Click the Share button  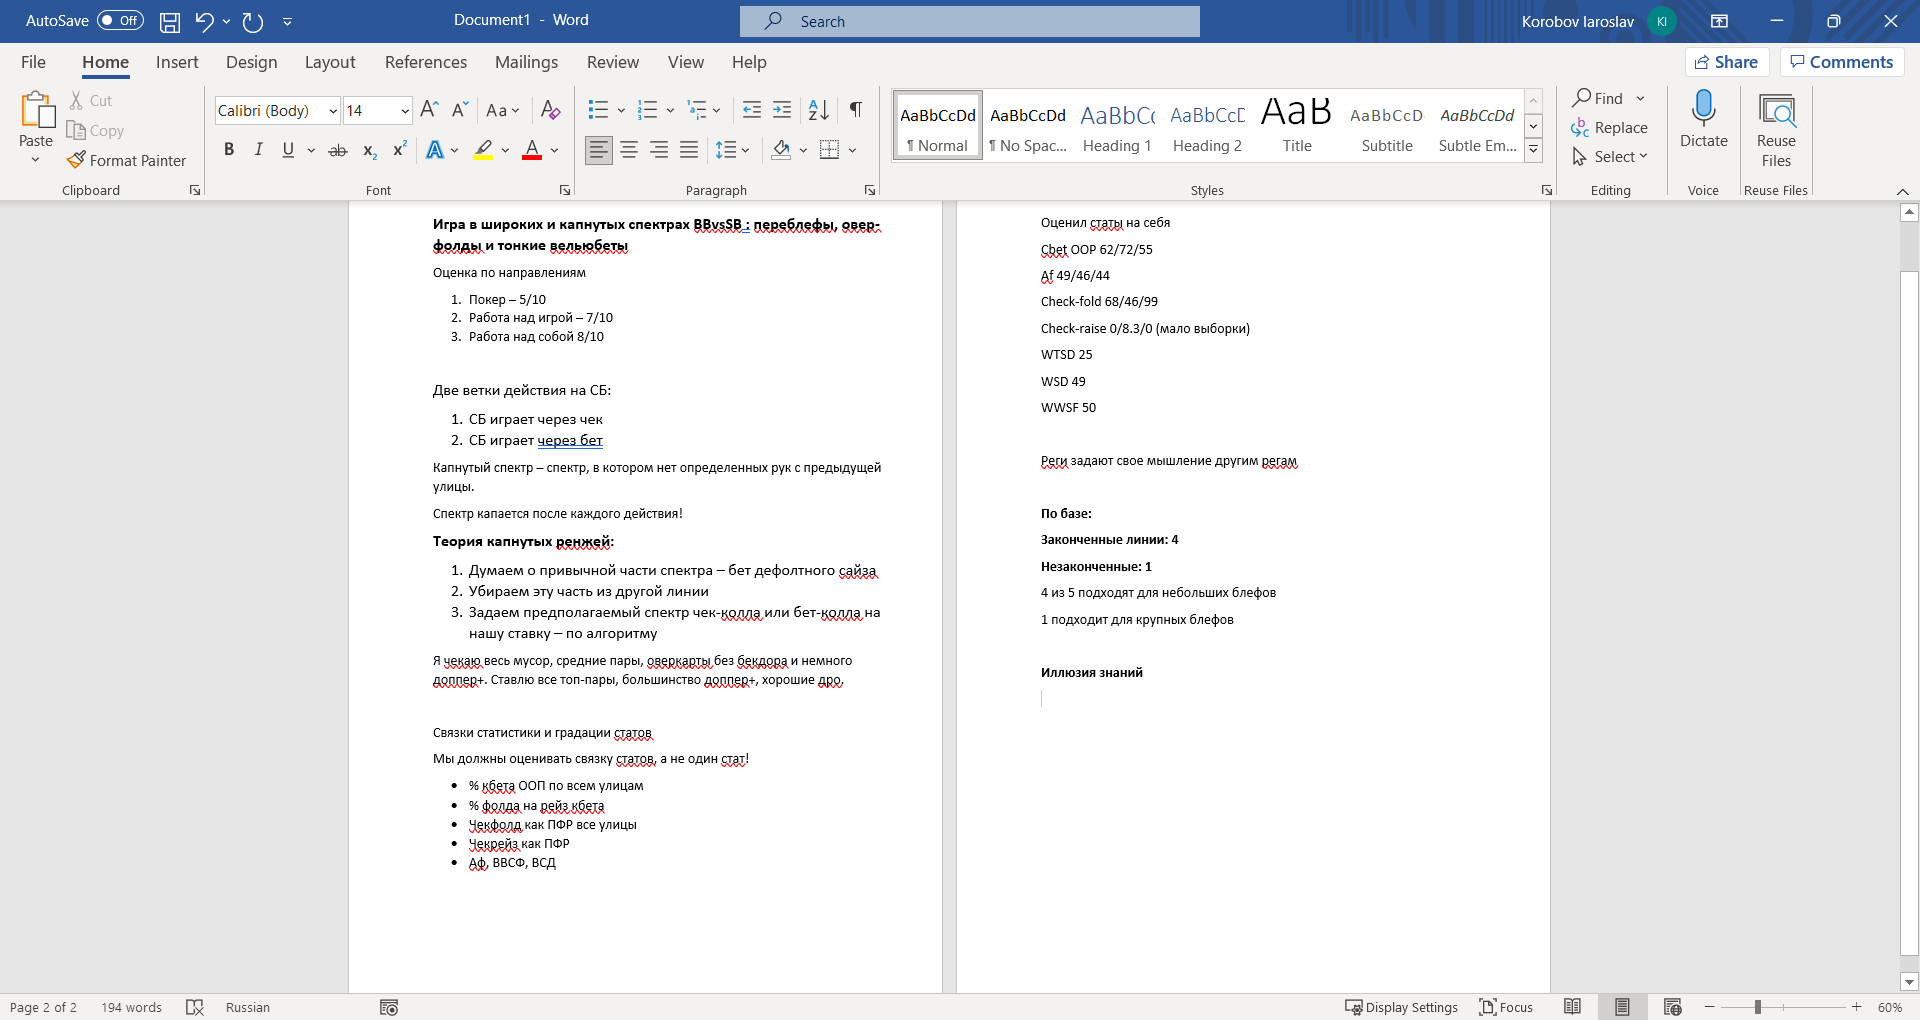(1727, 62)
